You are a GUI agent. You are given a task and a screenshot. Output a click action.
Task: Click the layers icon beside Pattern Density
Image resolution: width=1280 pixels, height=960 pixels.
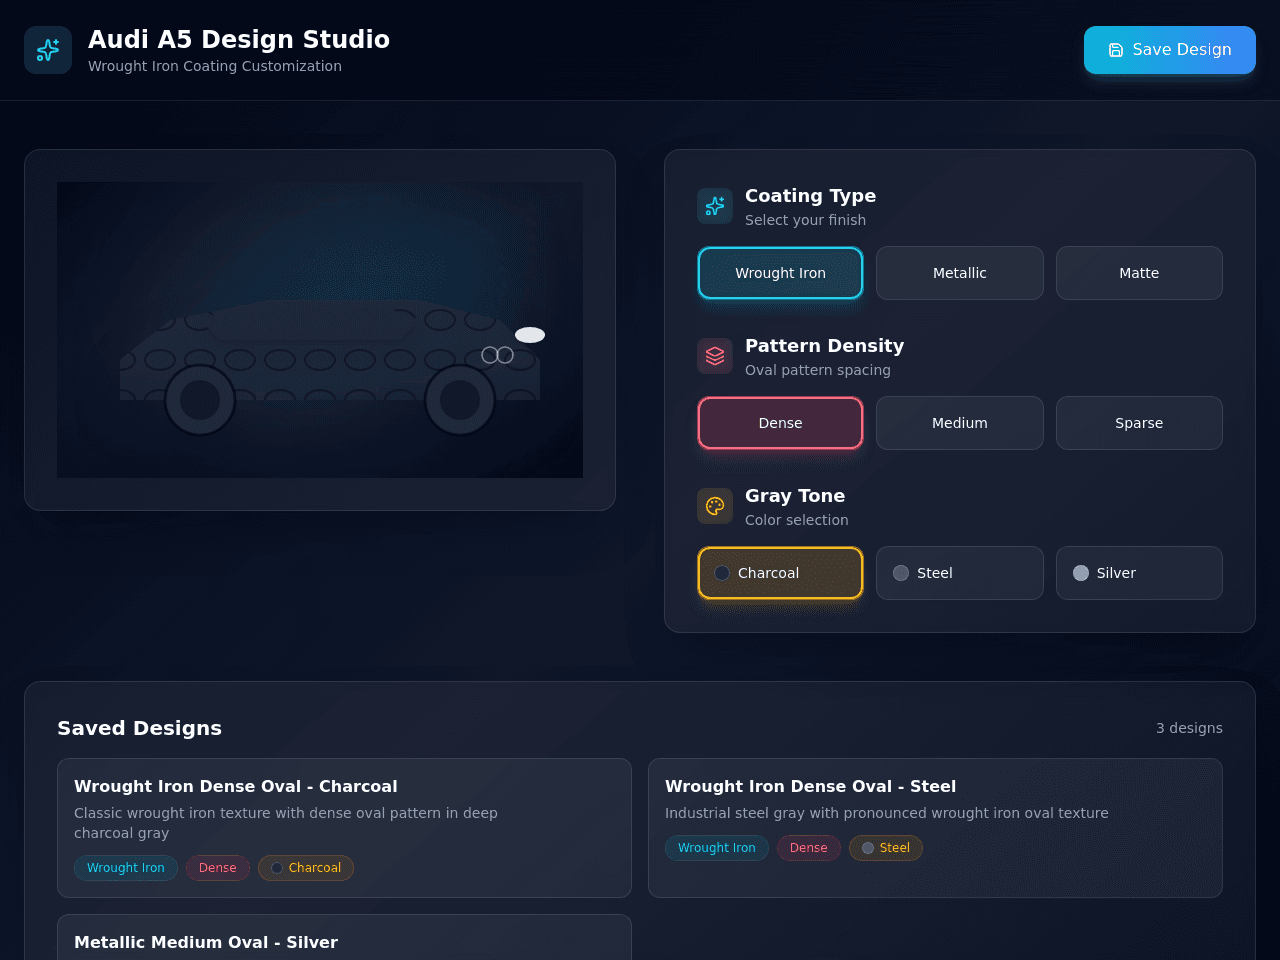715,356
